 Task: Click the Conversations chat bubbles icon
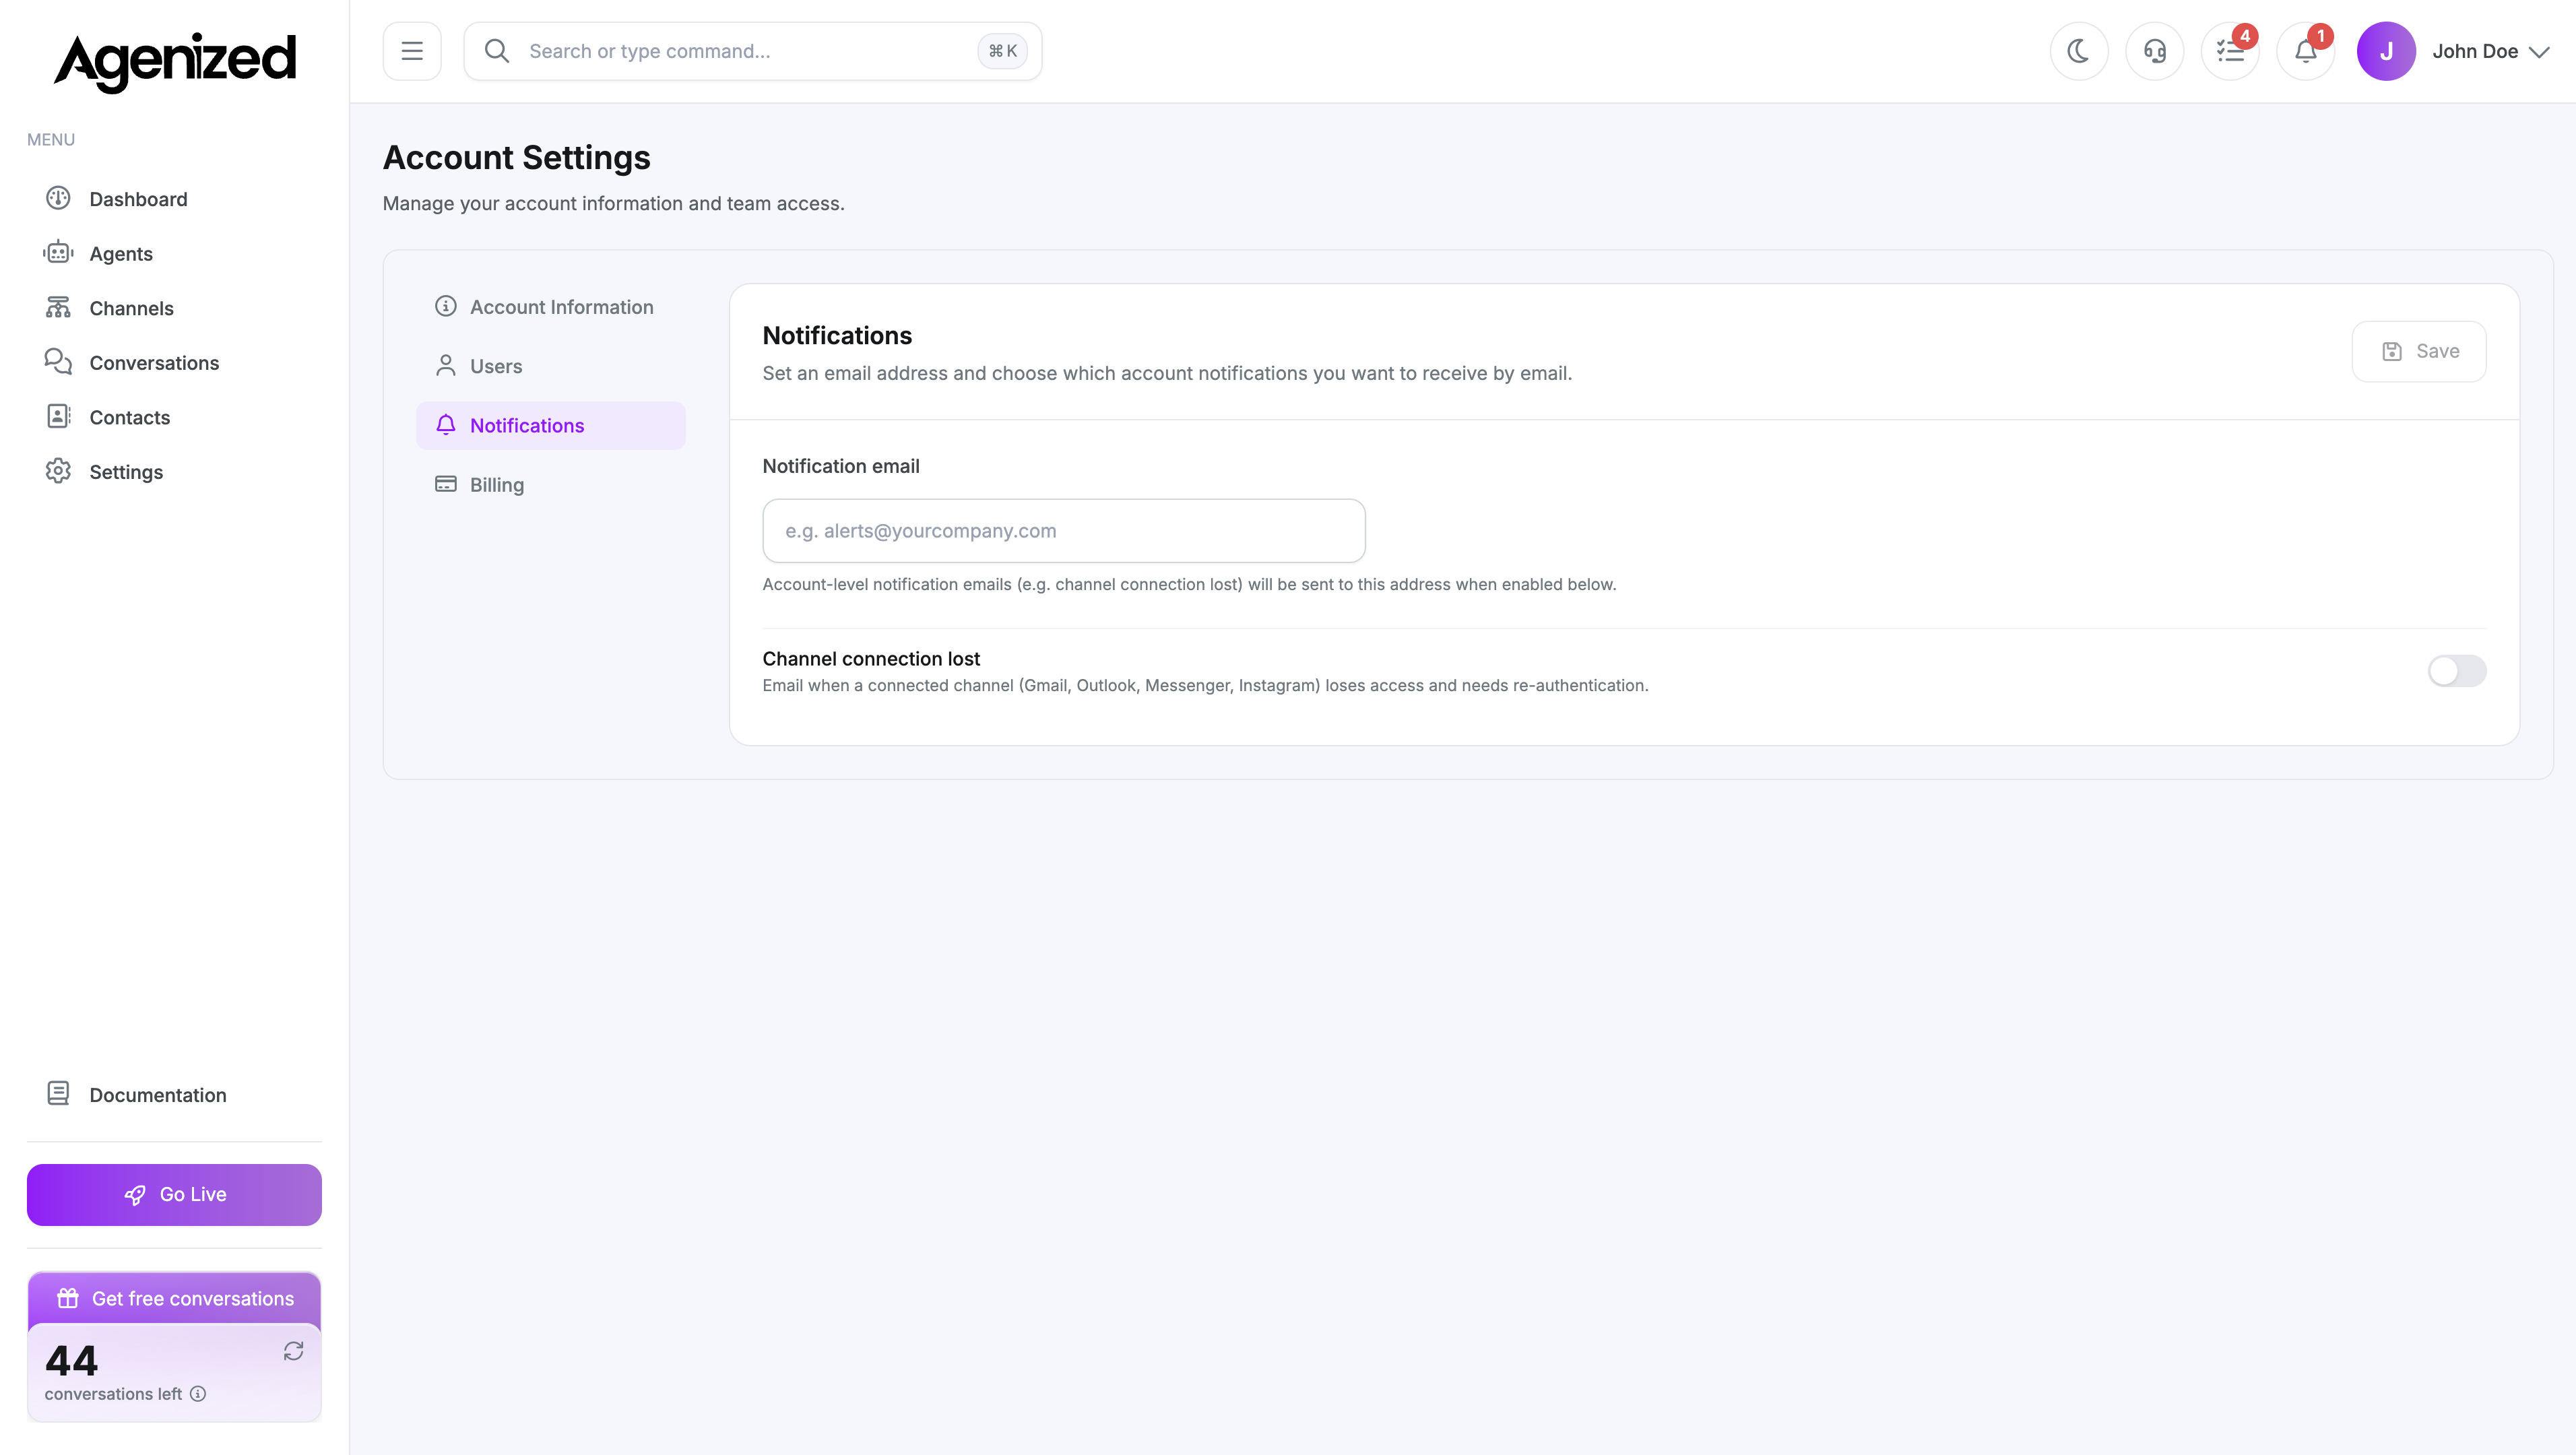pyautogui.click(x=58, y=361)
